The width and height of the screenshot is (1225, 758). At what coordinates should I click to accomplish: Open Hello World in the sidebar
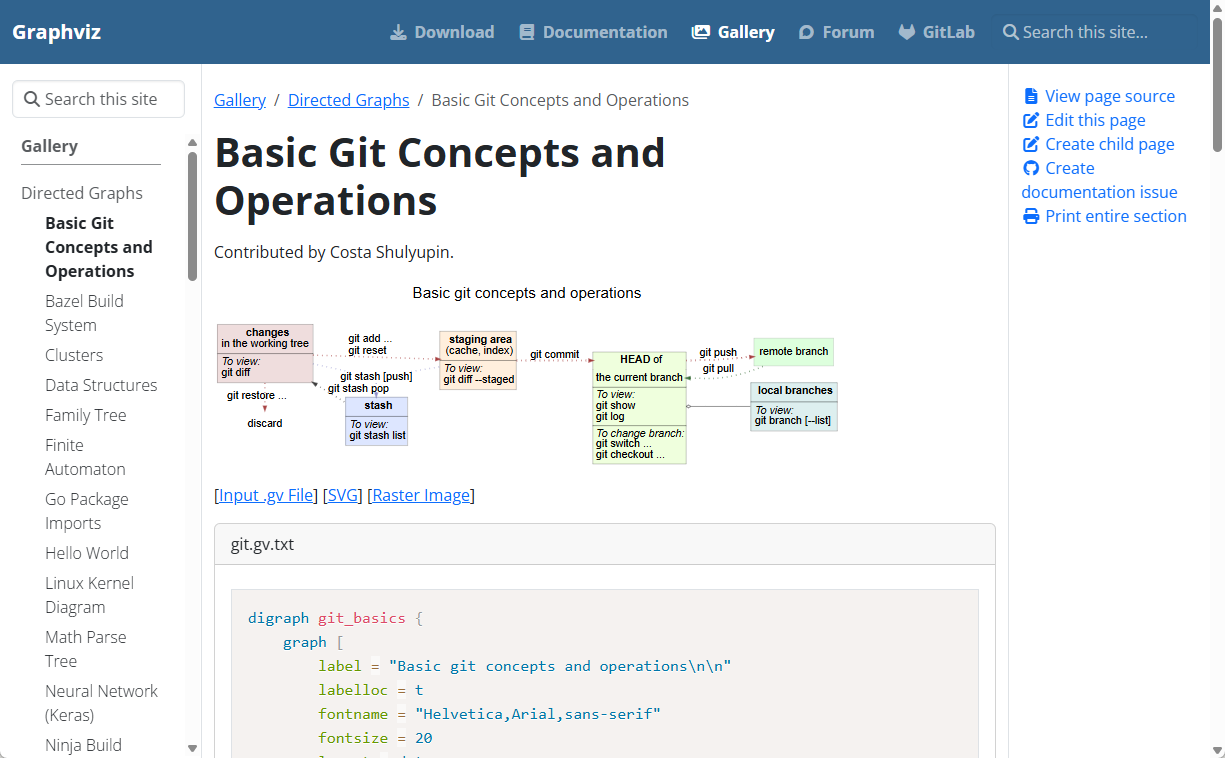point(87,553)
